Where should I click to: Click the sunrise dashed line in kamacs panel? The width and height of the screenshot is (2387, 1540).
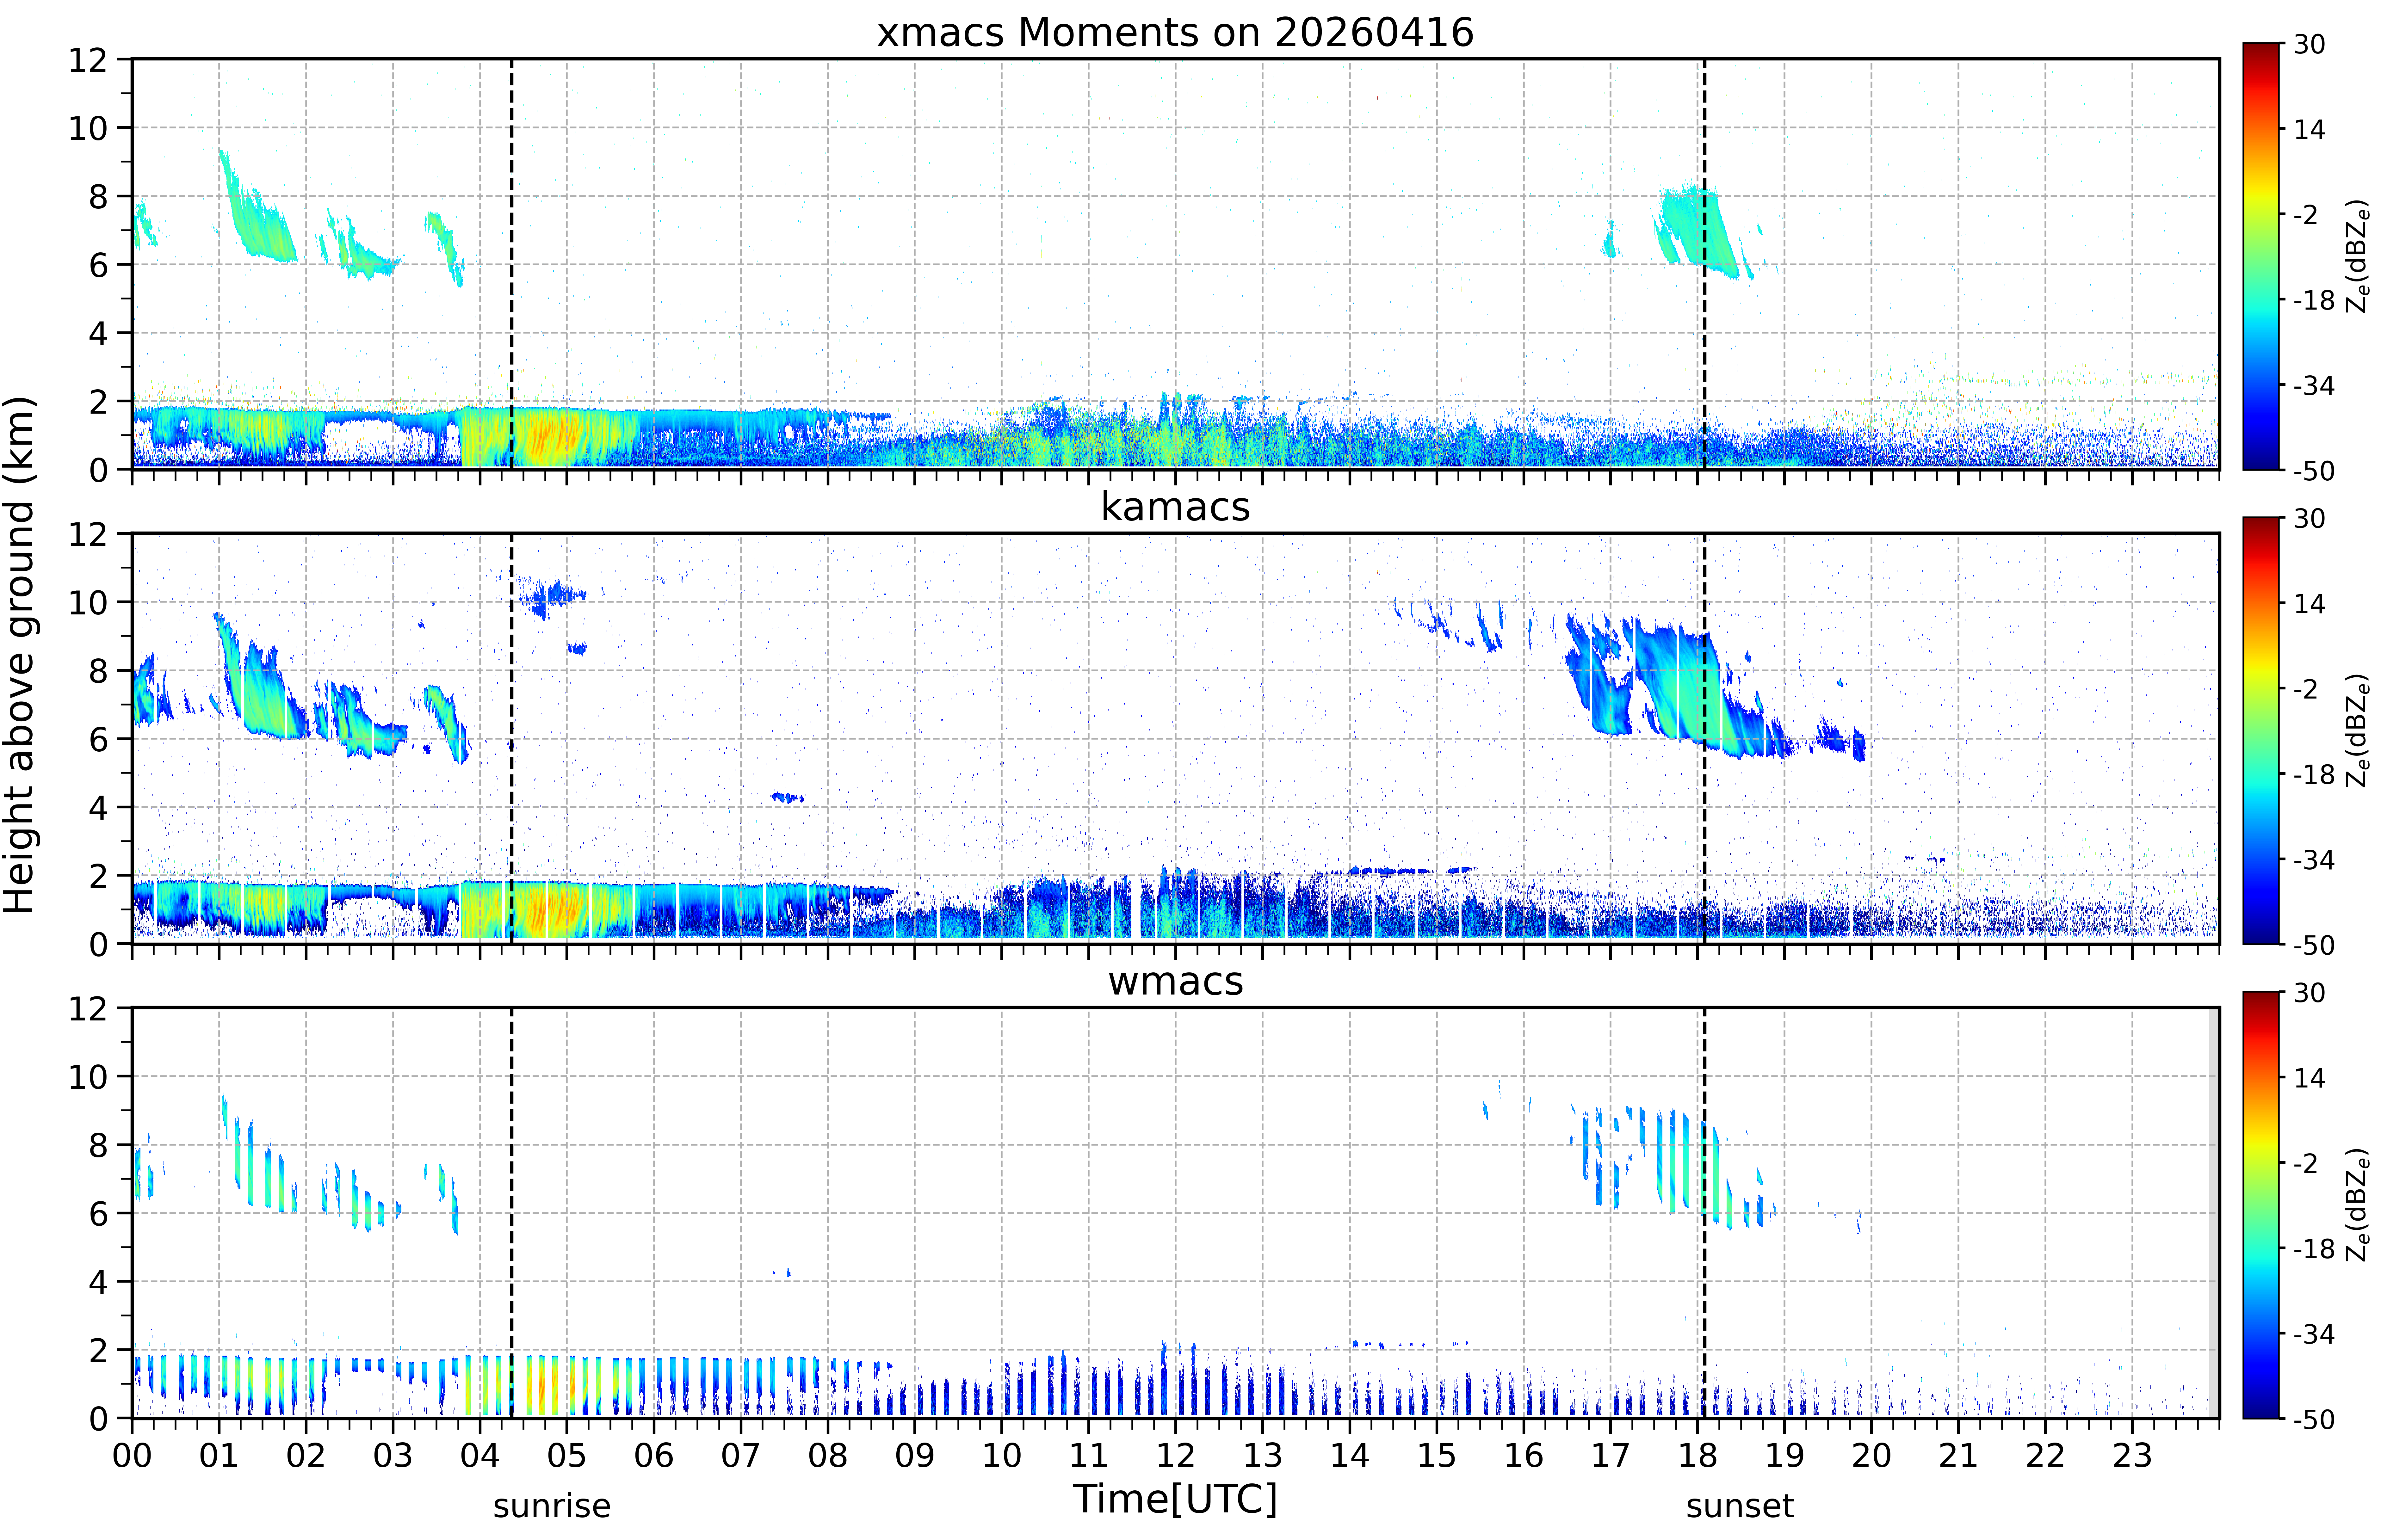click(x=512, y=738)
